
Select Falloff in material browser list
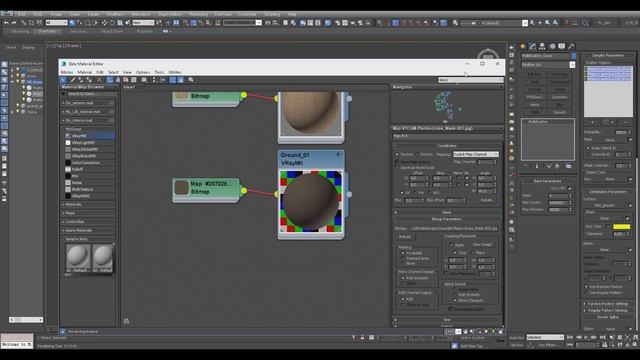click(89, 169)
